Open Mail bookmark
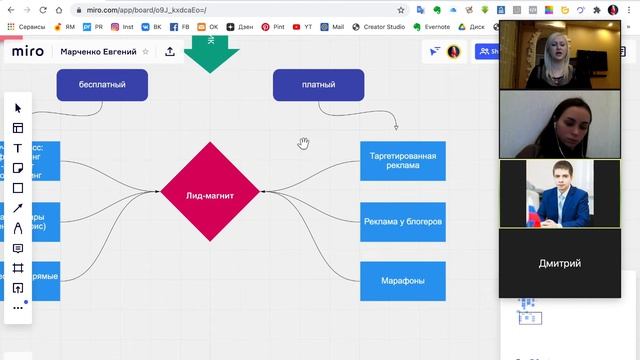The height and width of the screenshot is (360, 640). (332, 27)
